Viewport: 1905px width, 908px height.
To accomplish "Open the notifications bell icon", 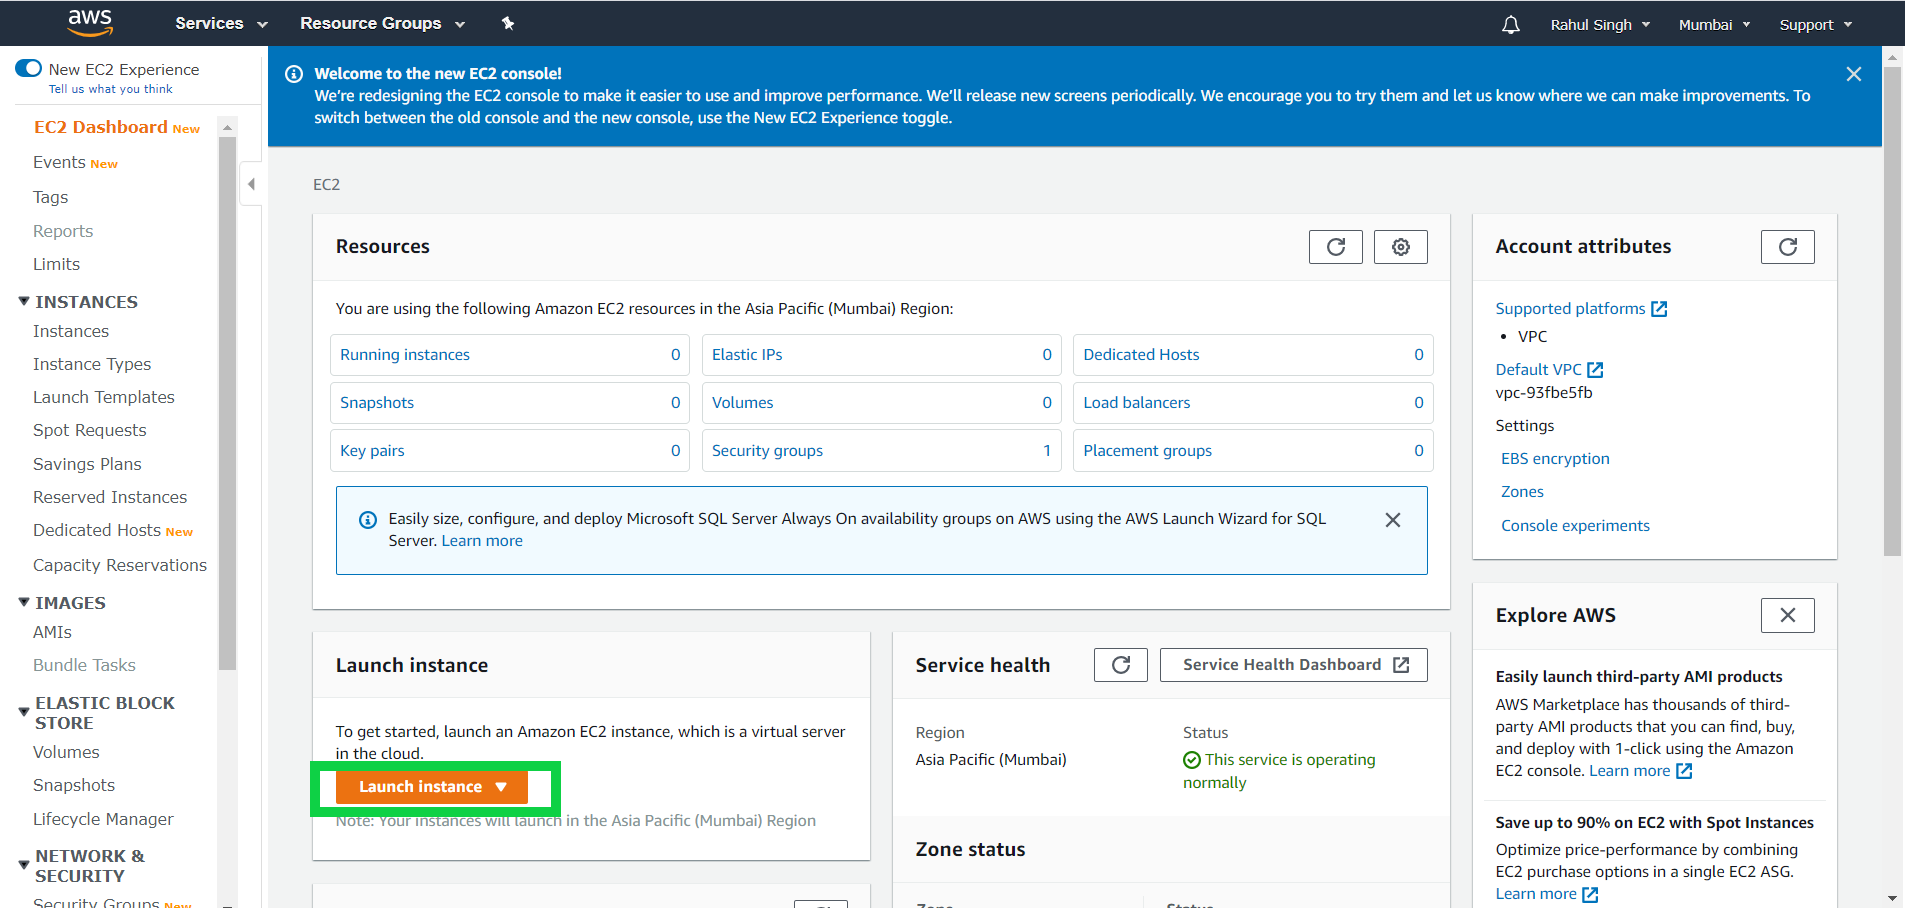I will click(x=1511, y=24).
